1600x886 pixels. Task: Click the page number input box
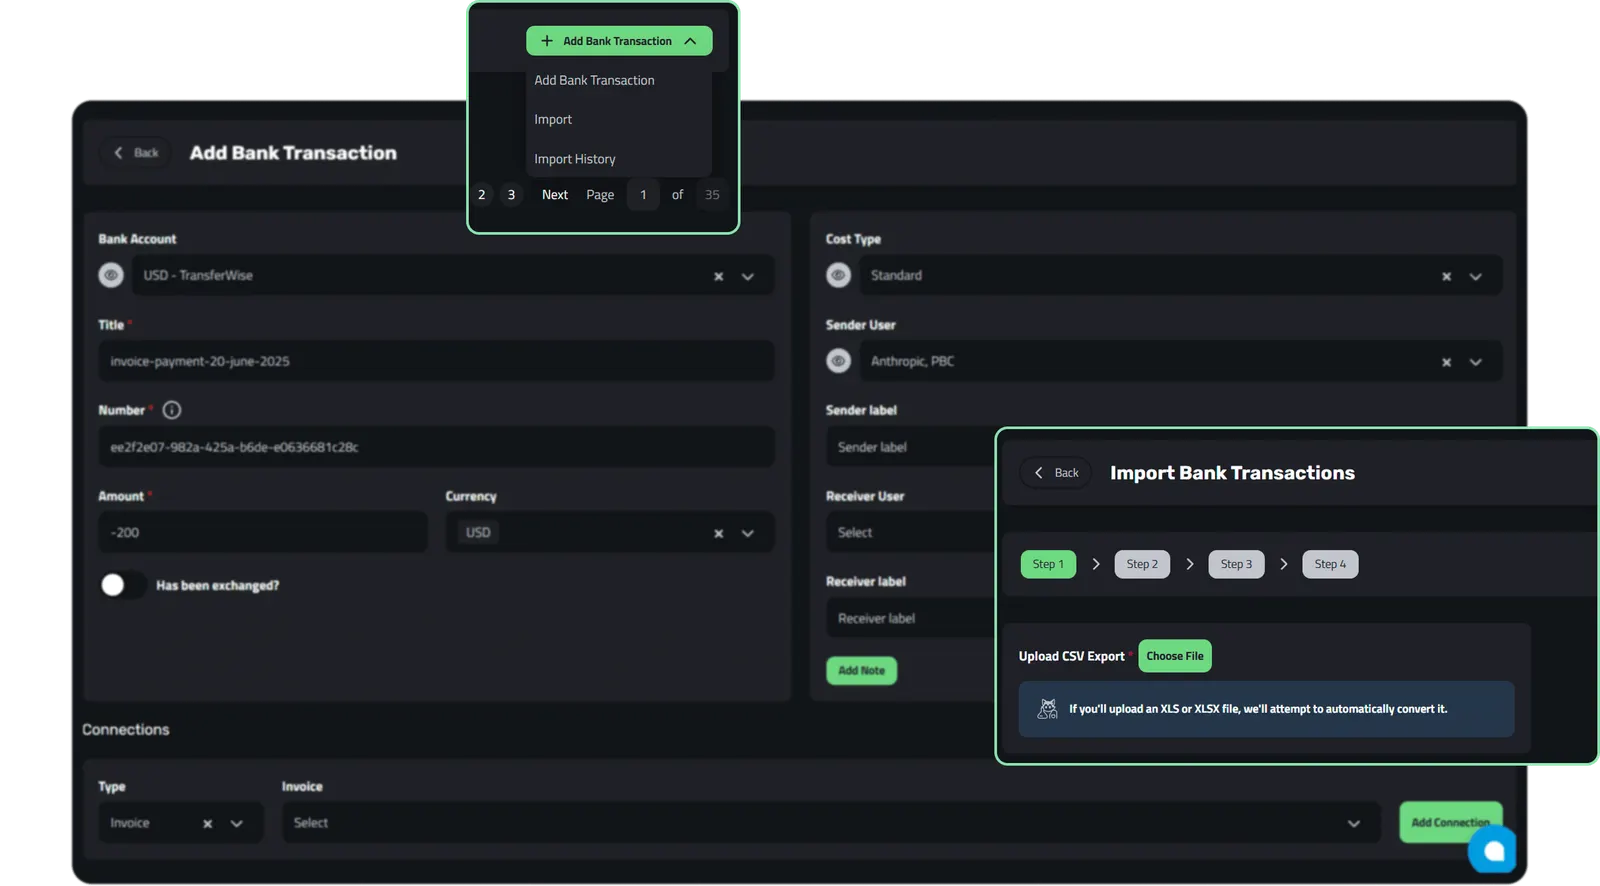643,195
